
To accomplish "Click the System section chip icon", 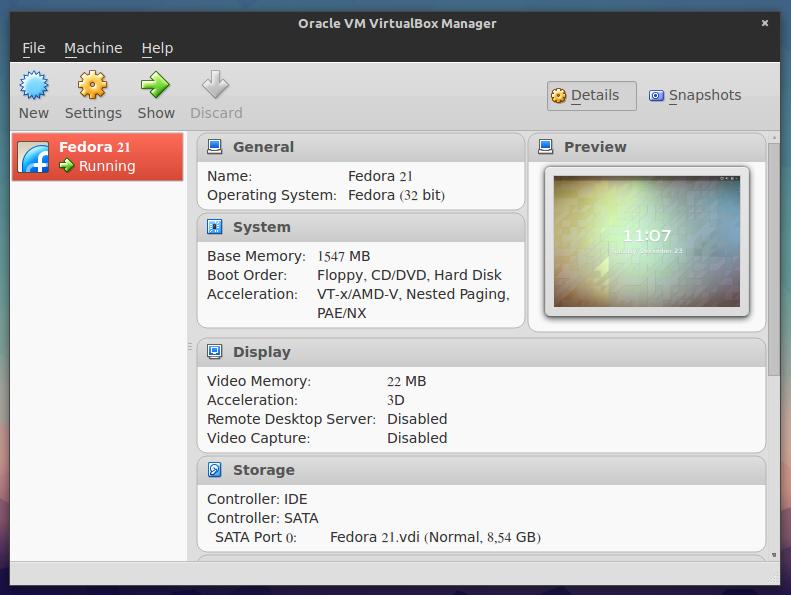I will point(214,227).
